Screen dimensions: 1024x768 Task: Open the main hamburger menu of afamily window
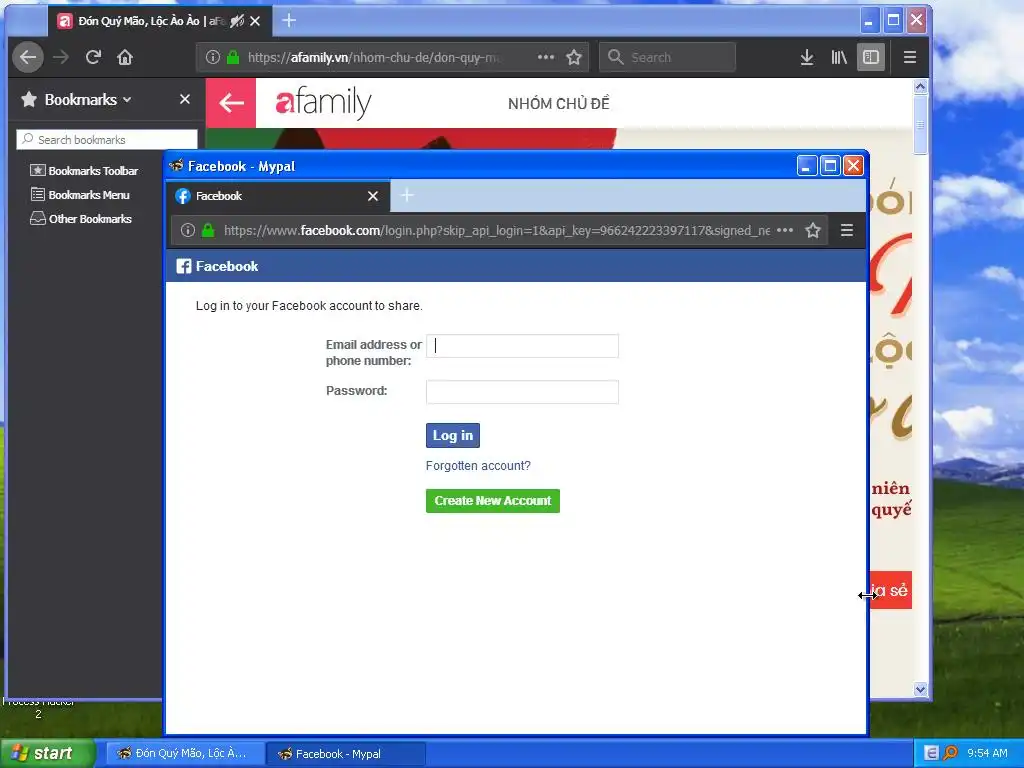click(910, 57)
